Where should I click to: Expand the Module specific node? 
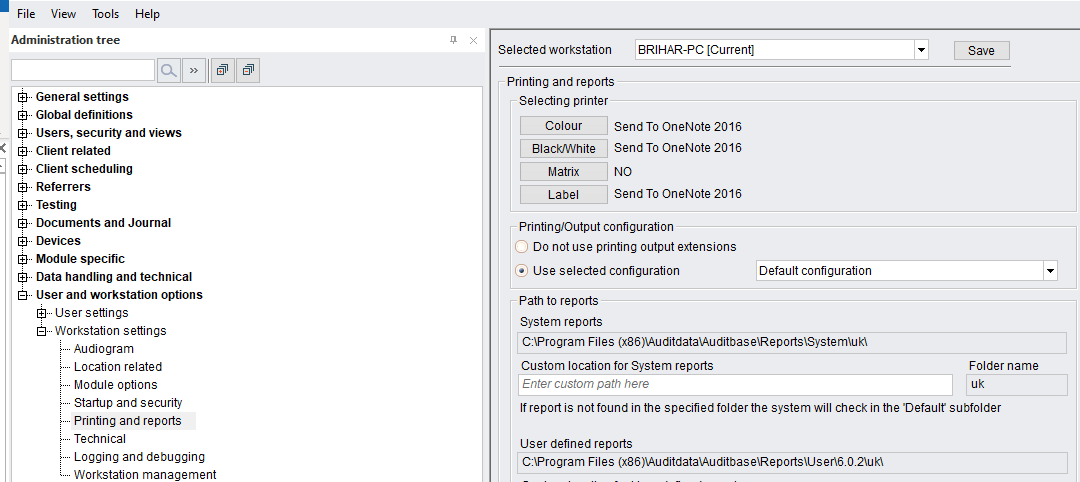point(23,259)
